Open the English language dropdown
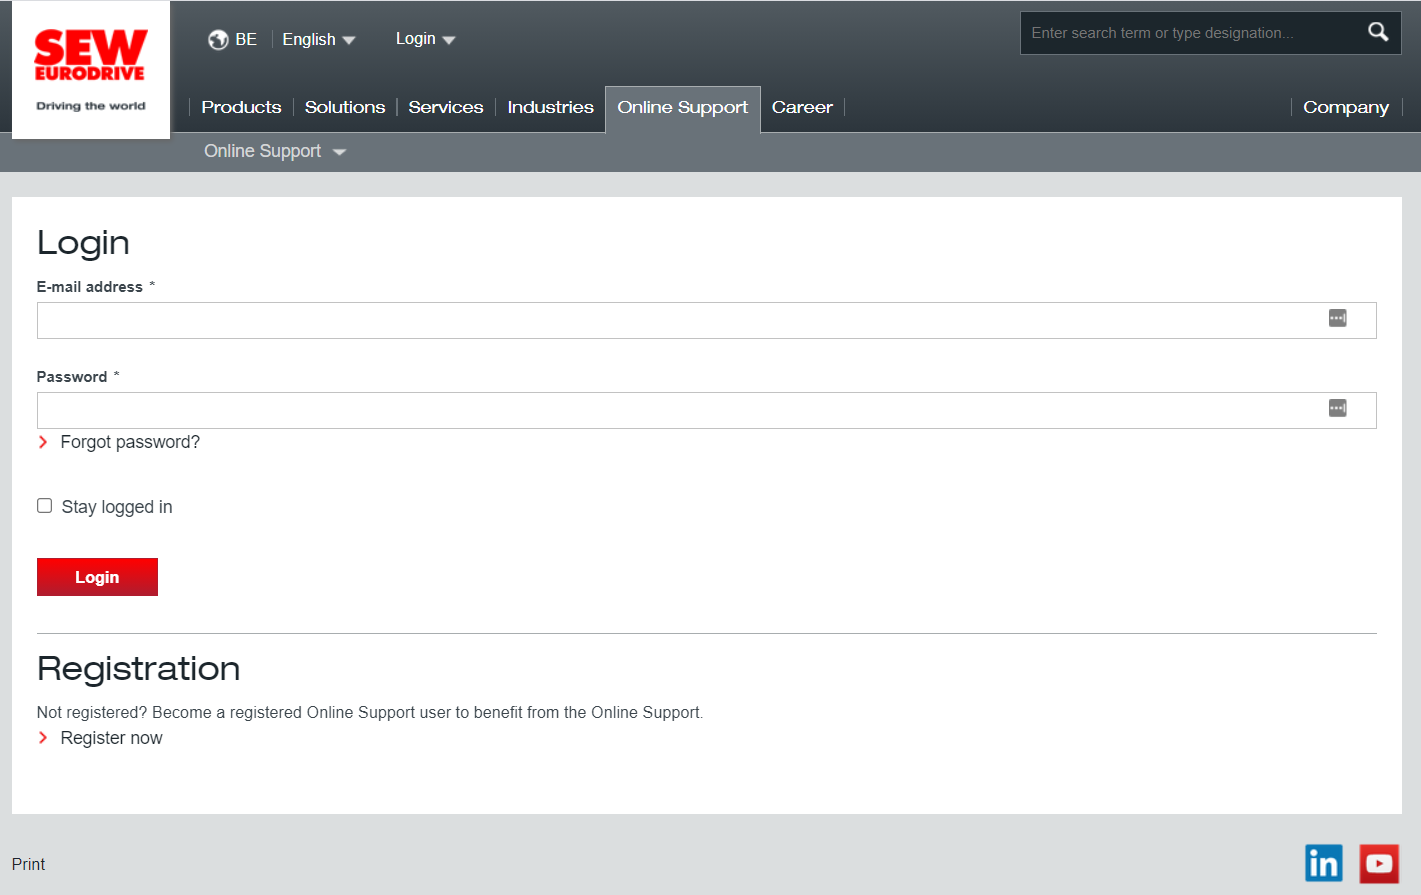Viewport: 1421px width, 895px height. [318, 40]
